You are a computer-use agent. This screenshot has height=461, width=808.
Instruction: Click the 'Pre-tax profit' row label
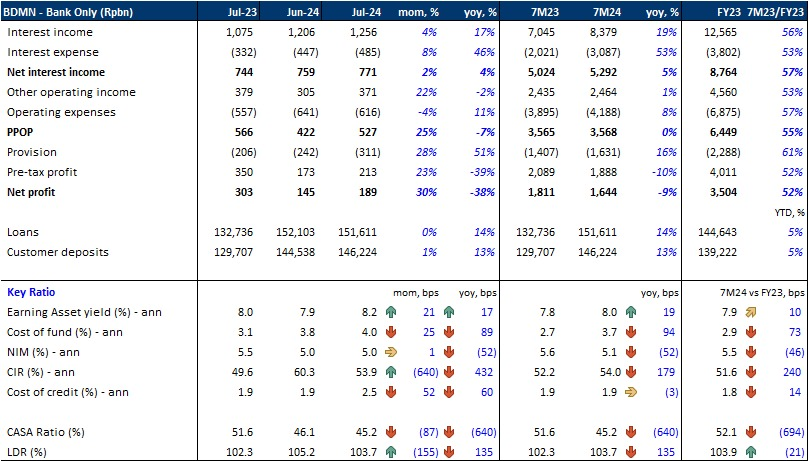42,172
